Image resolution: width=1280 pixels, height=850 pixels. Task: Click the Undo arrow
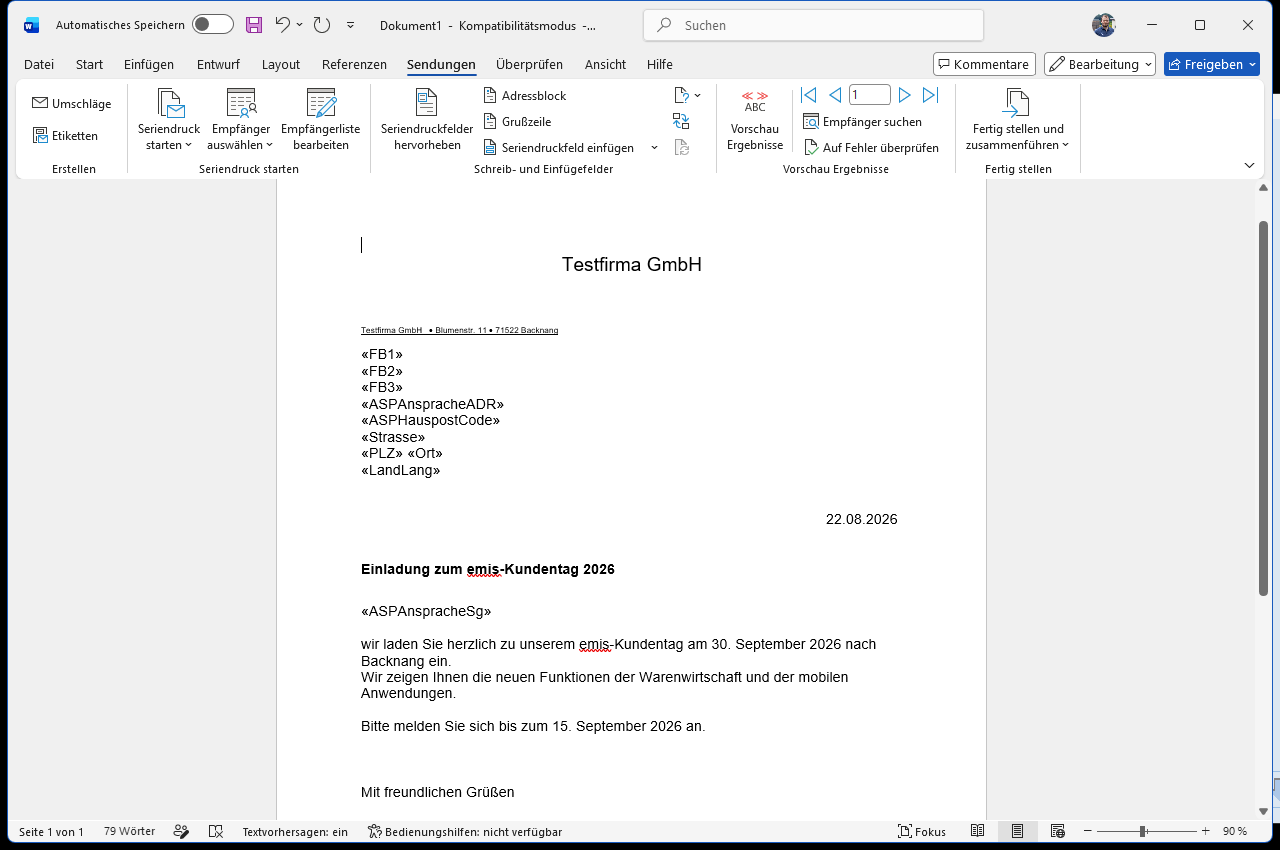(283, 25)
